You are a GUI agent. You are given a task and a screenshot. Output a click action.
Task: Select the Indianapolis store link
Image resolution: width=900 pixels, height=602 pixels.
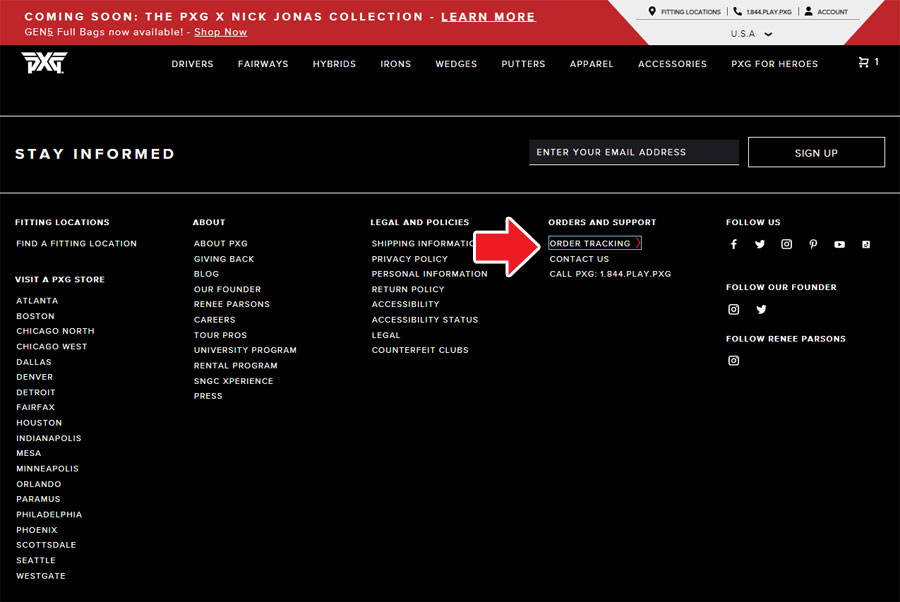(49, 438)
